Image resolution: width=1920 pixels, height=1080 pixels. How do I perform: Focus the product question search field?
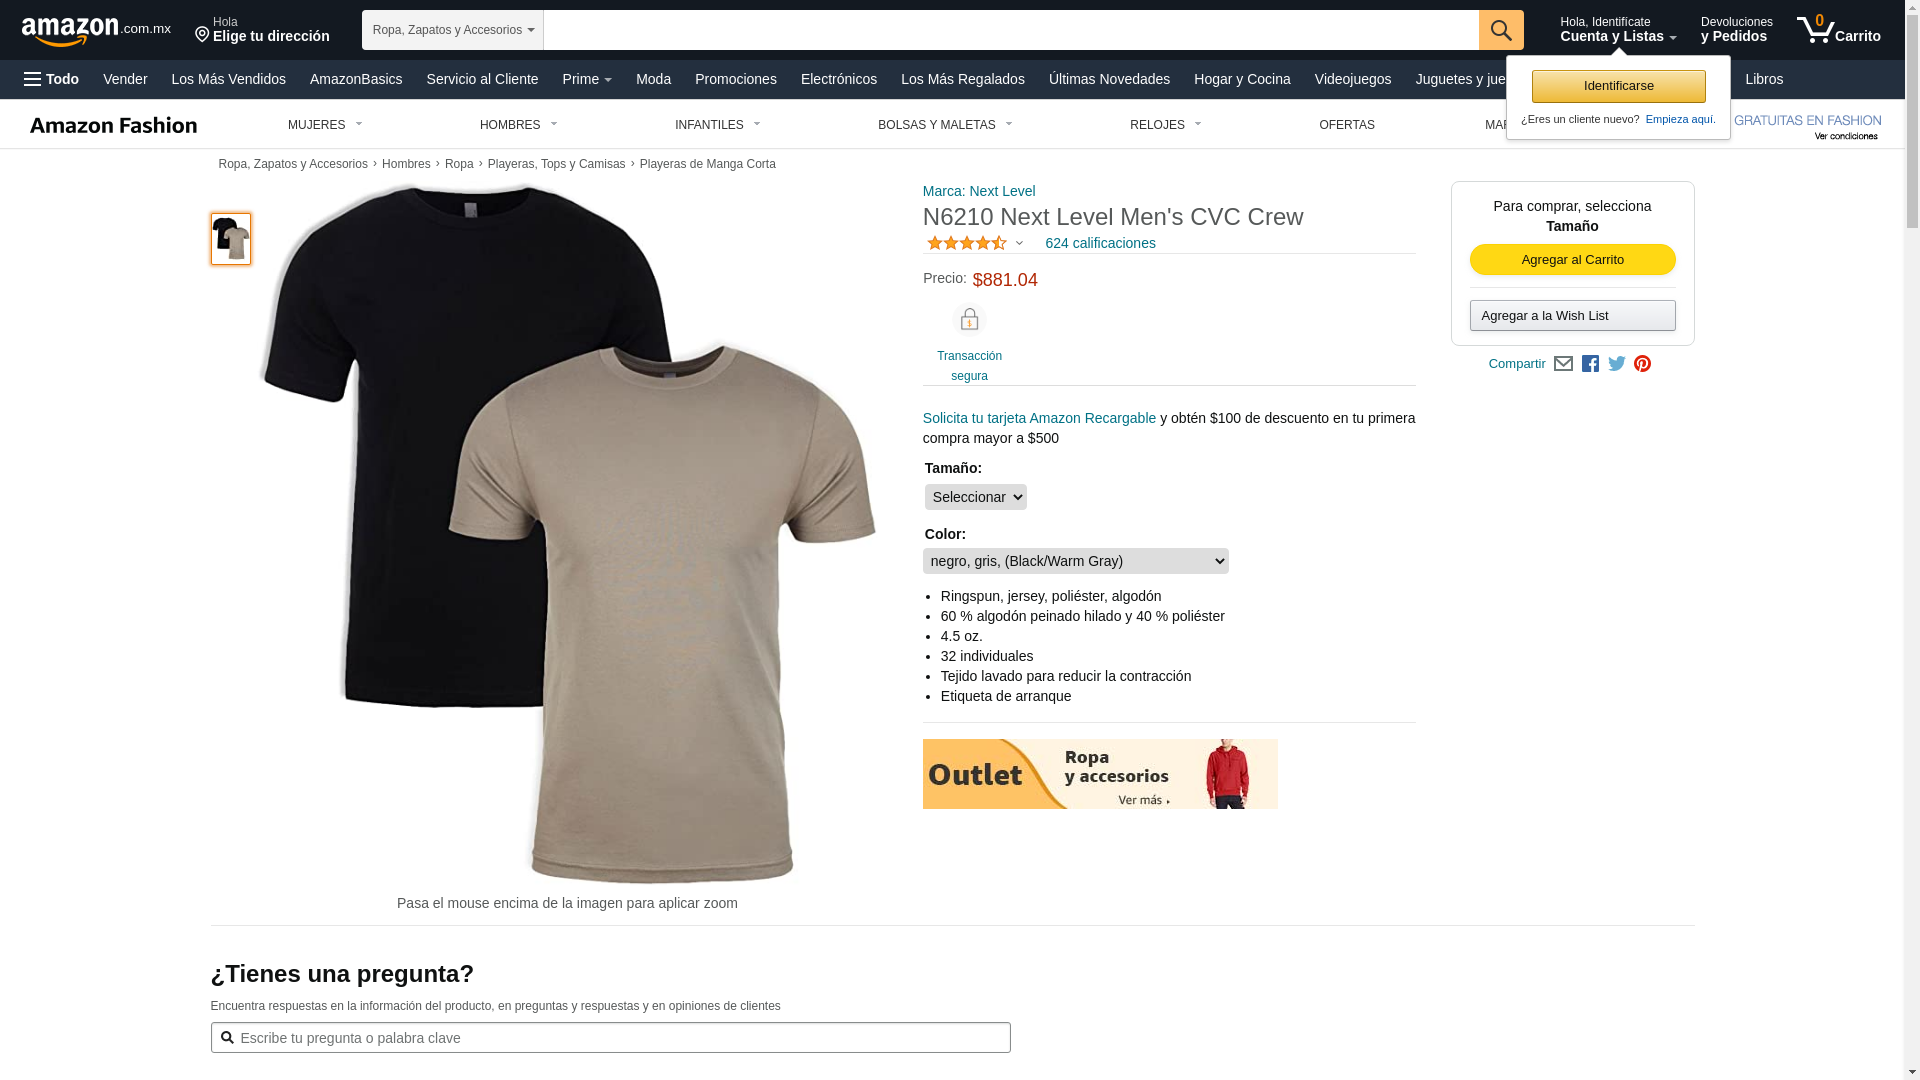tap(611, 1038)
